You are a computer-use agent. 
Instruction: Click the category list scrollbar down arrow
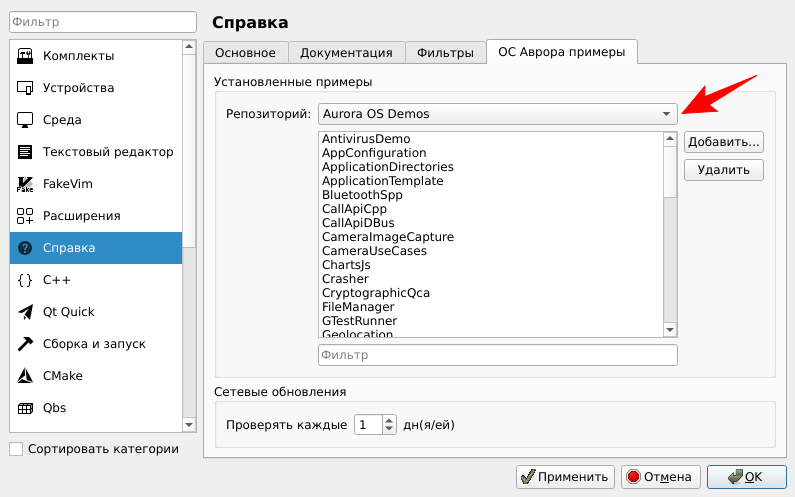tap(189, 425)
